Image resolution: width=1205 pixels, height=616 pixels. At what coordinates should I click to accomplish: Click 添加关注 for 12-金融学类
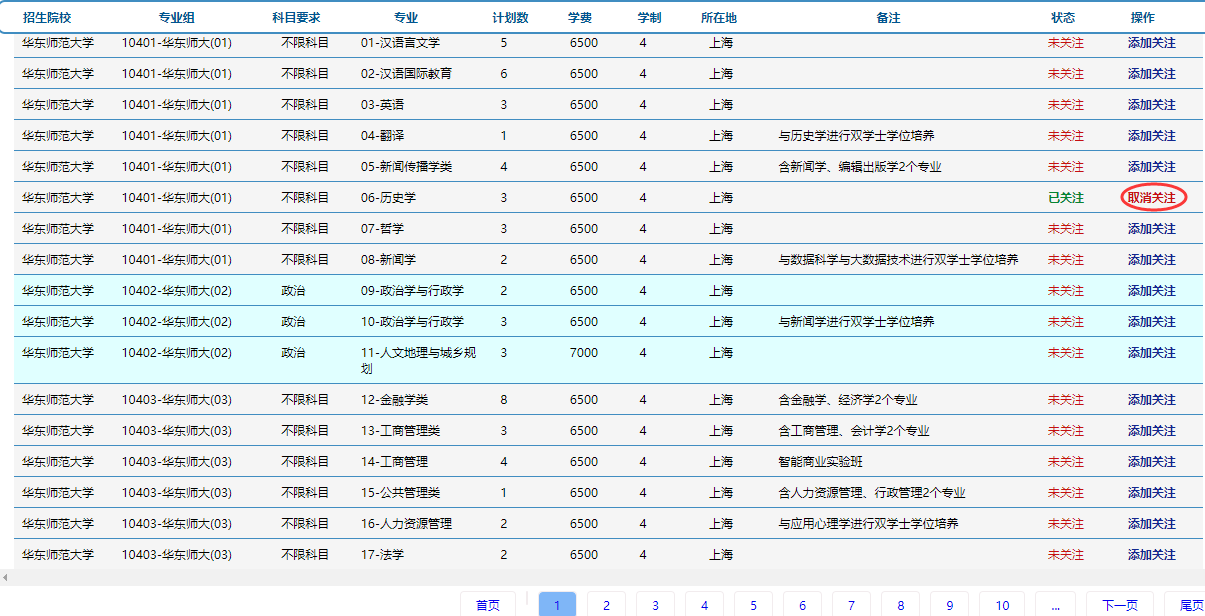(x=1151, y=400)
